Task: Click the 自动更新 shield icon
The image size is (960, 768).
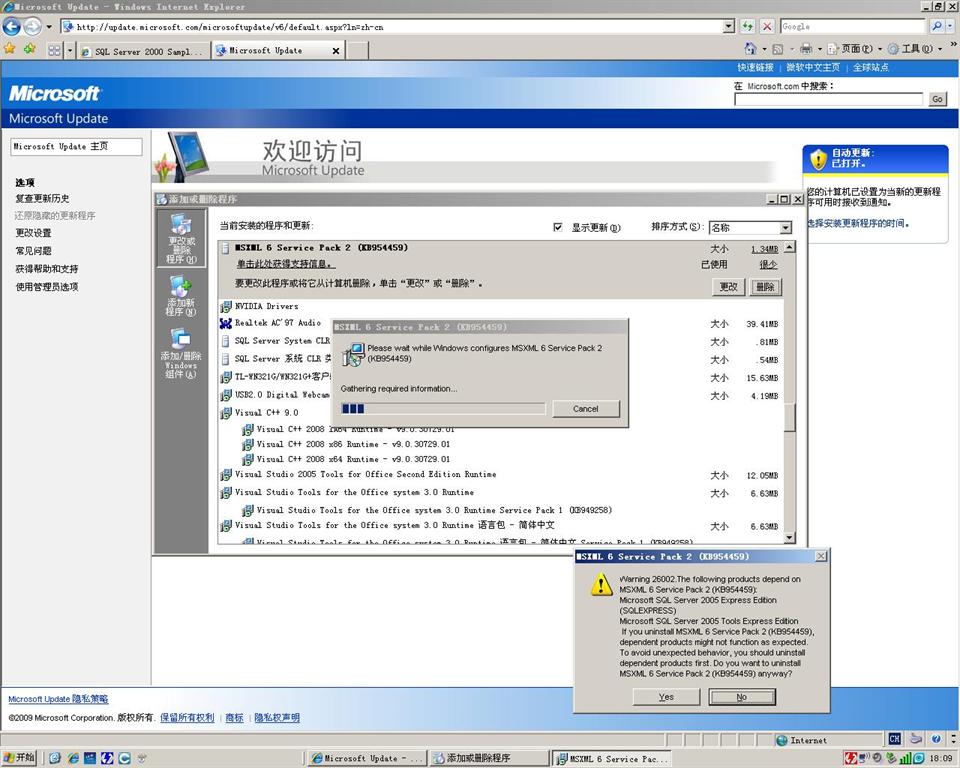Action: 818,159
